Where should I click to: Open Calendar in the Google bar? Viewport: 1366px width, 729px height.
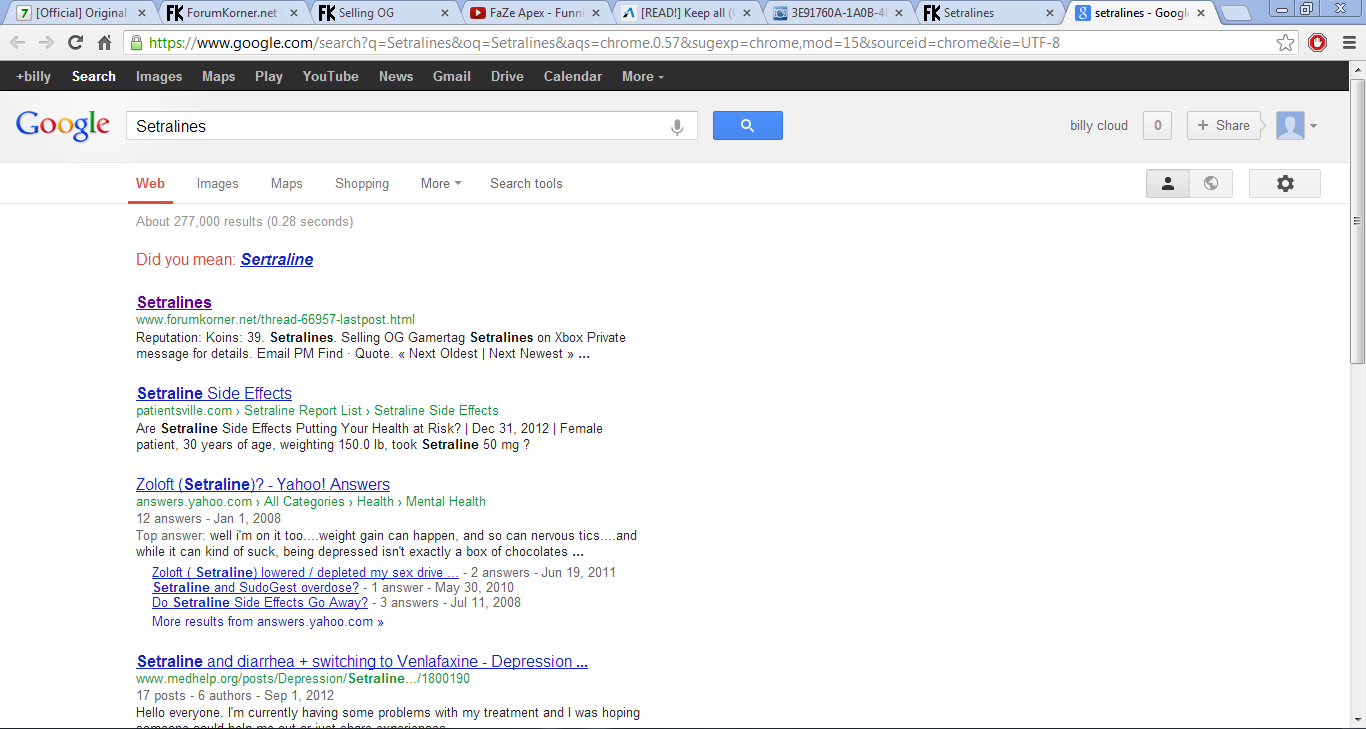tap(573, 76)
